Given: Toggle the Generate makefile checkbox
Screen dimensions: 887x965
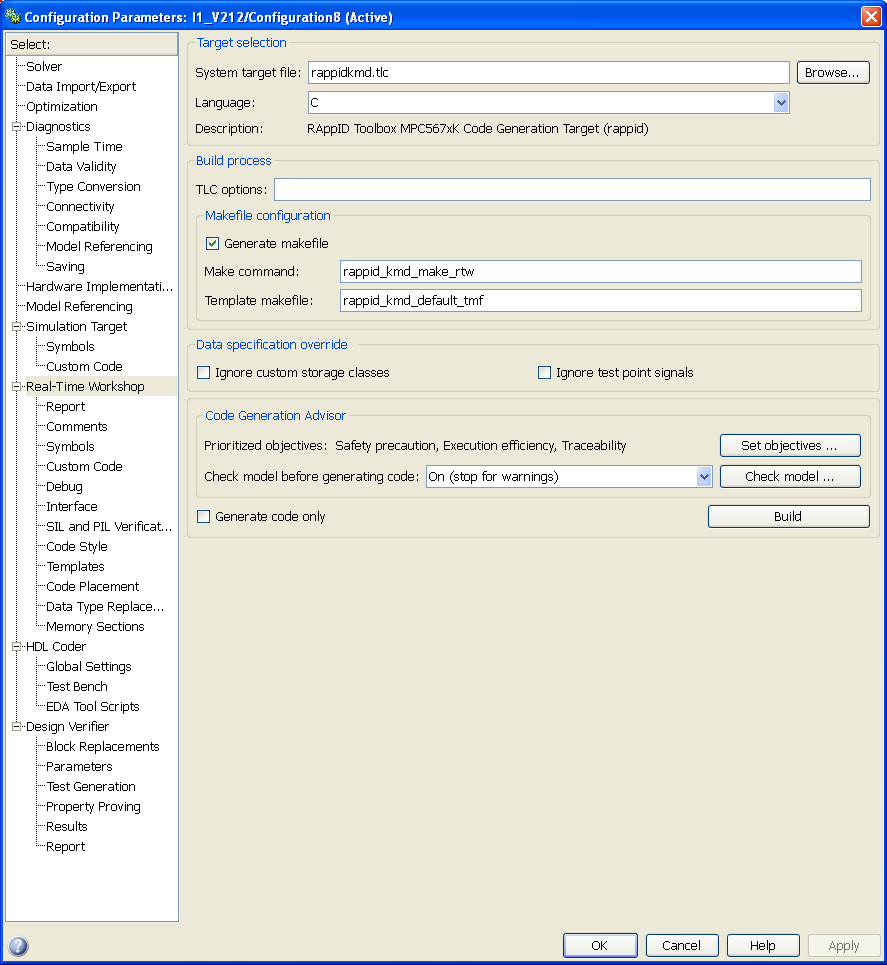Looking at the screenshot, I should pos(212,243).
